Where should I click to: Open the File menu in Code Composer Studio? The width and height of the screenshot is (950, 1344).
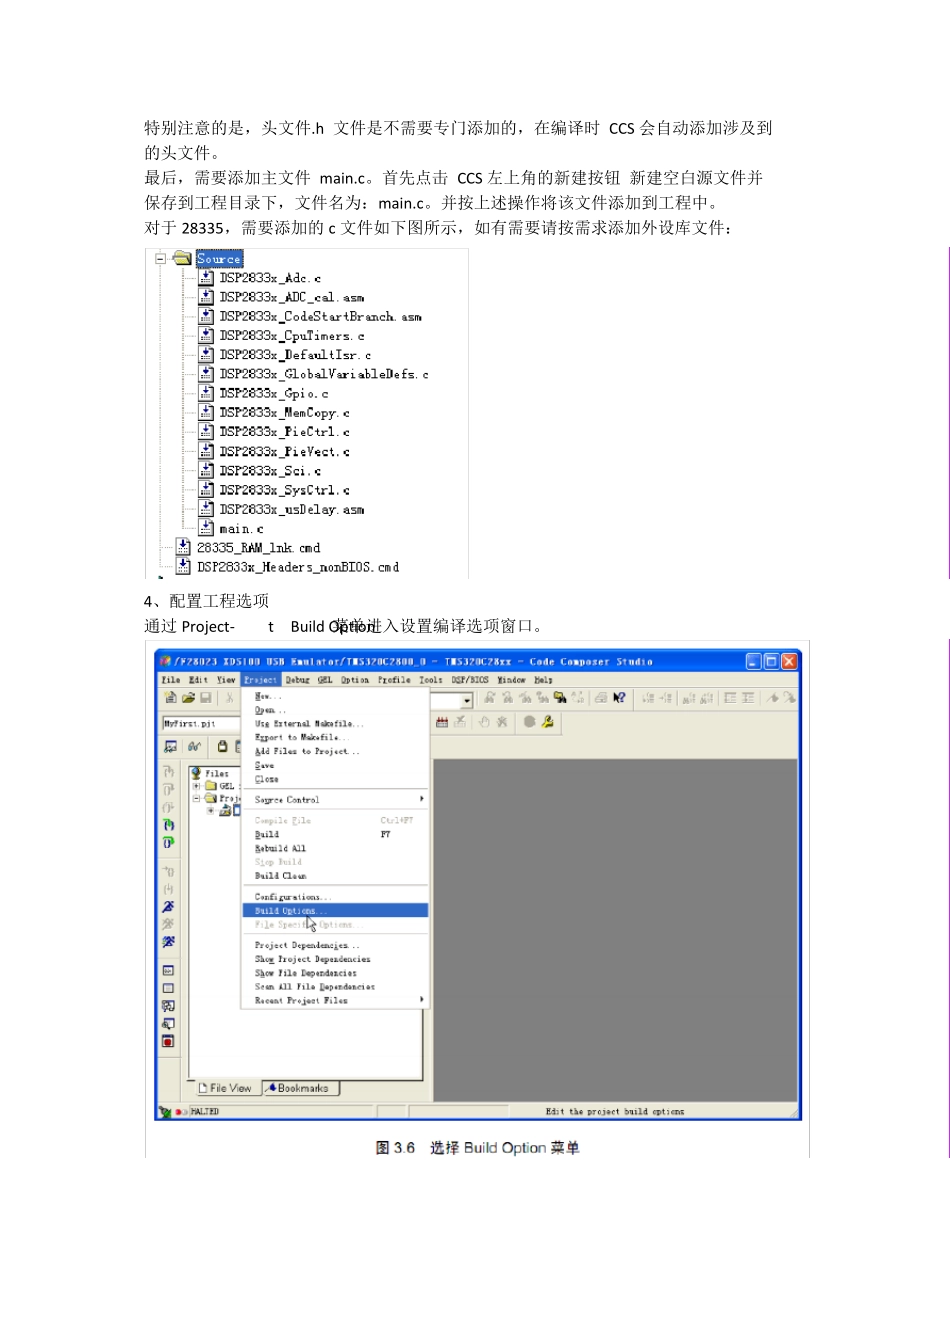pyautogui.click(x=171, y=680)
